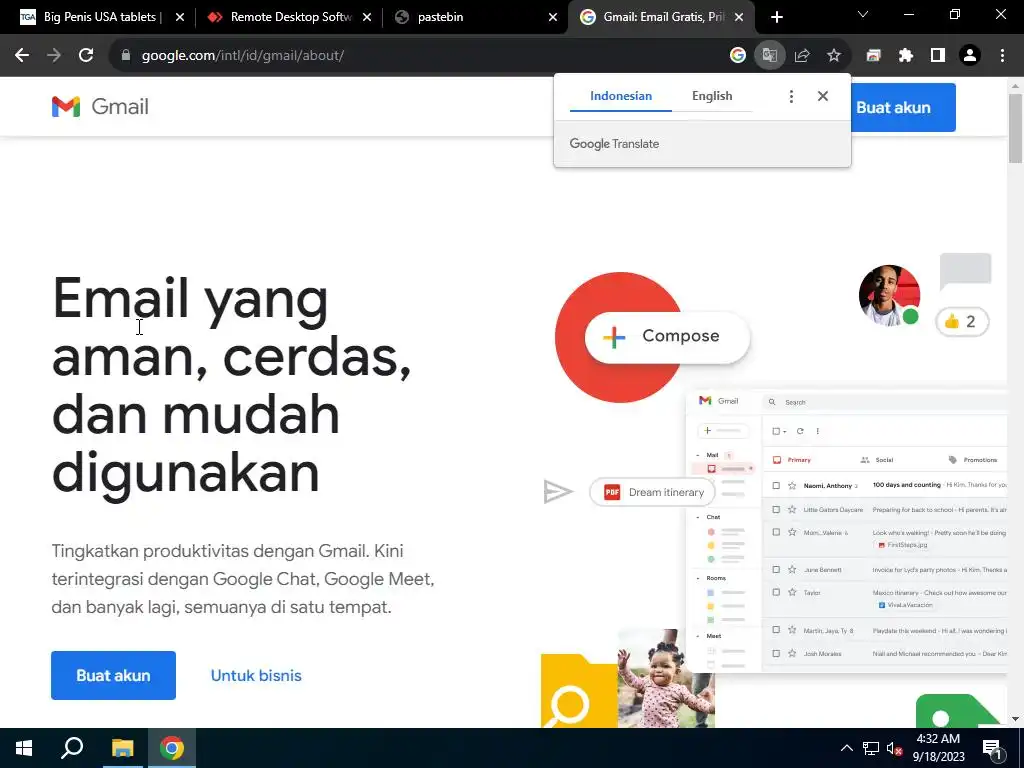1024x768 pixels.
Task: Click scrollbar down arrow
Action: 1015,719
